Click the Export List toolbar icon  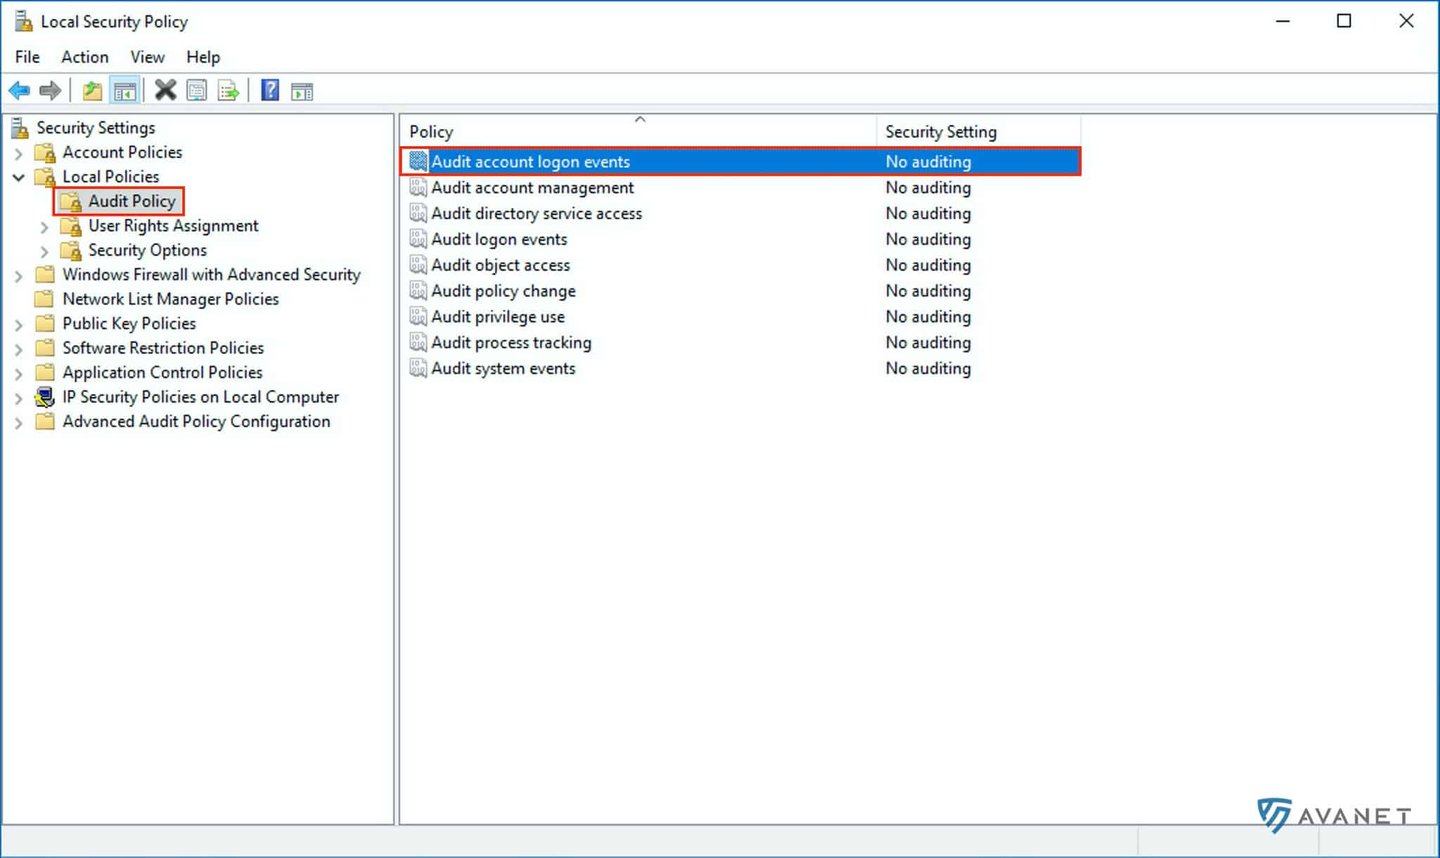point(229,91)
